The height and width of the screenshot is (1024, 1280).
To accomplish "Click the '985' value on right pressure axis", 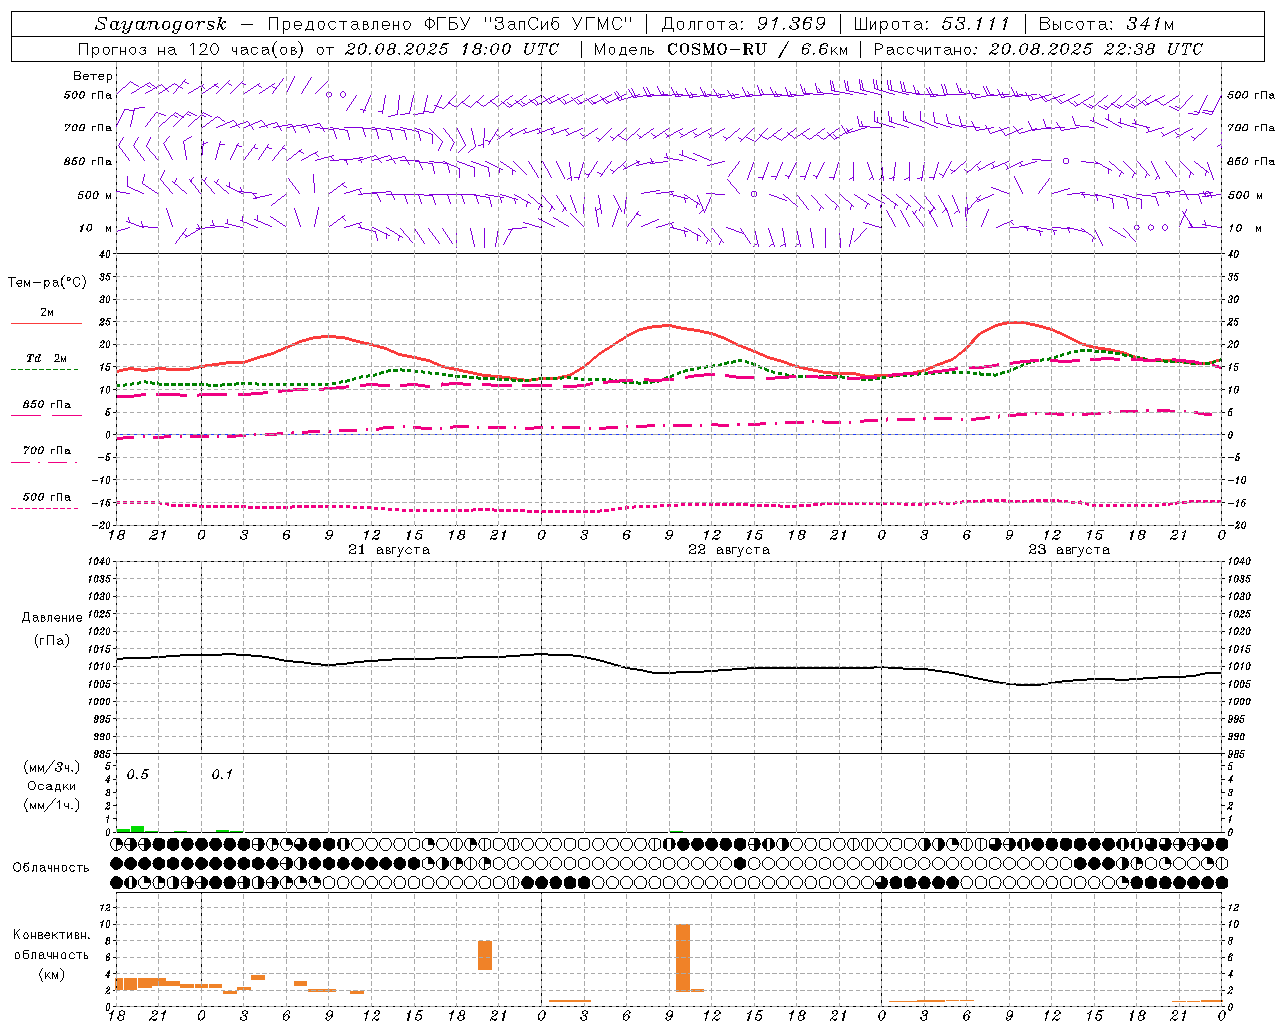I will 1239,754.
